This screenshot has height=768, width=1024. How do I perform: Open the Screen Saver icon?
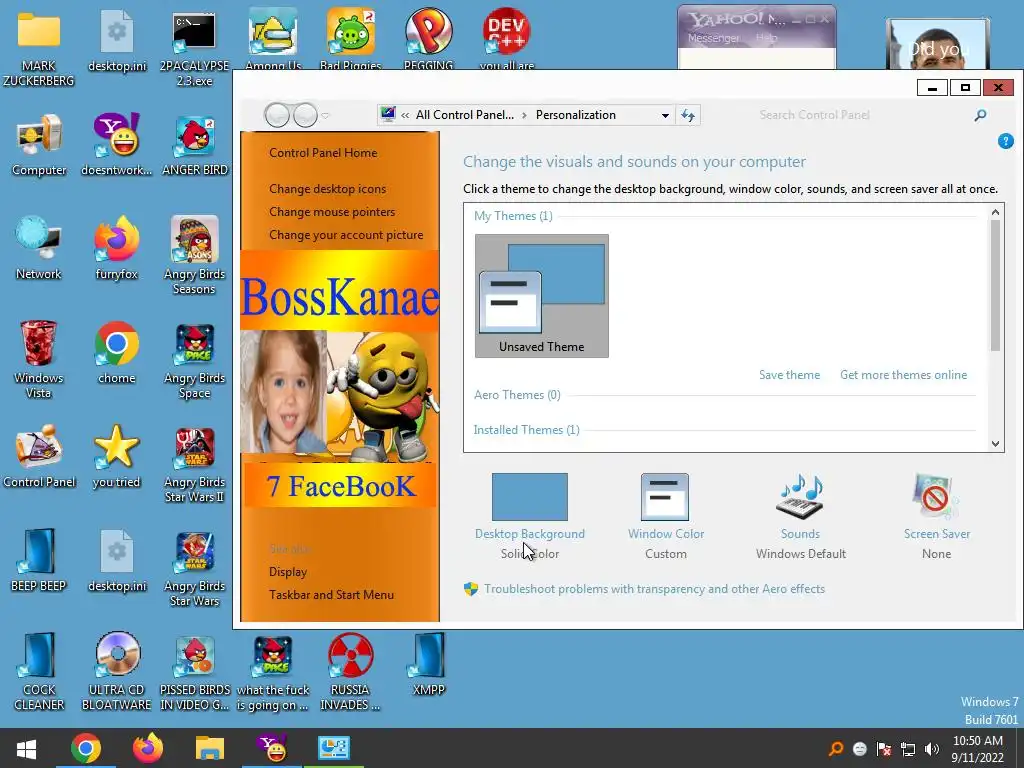(x=936, y=497)
